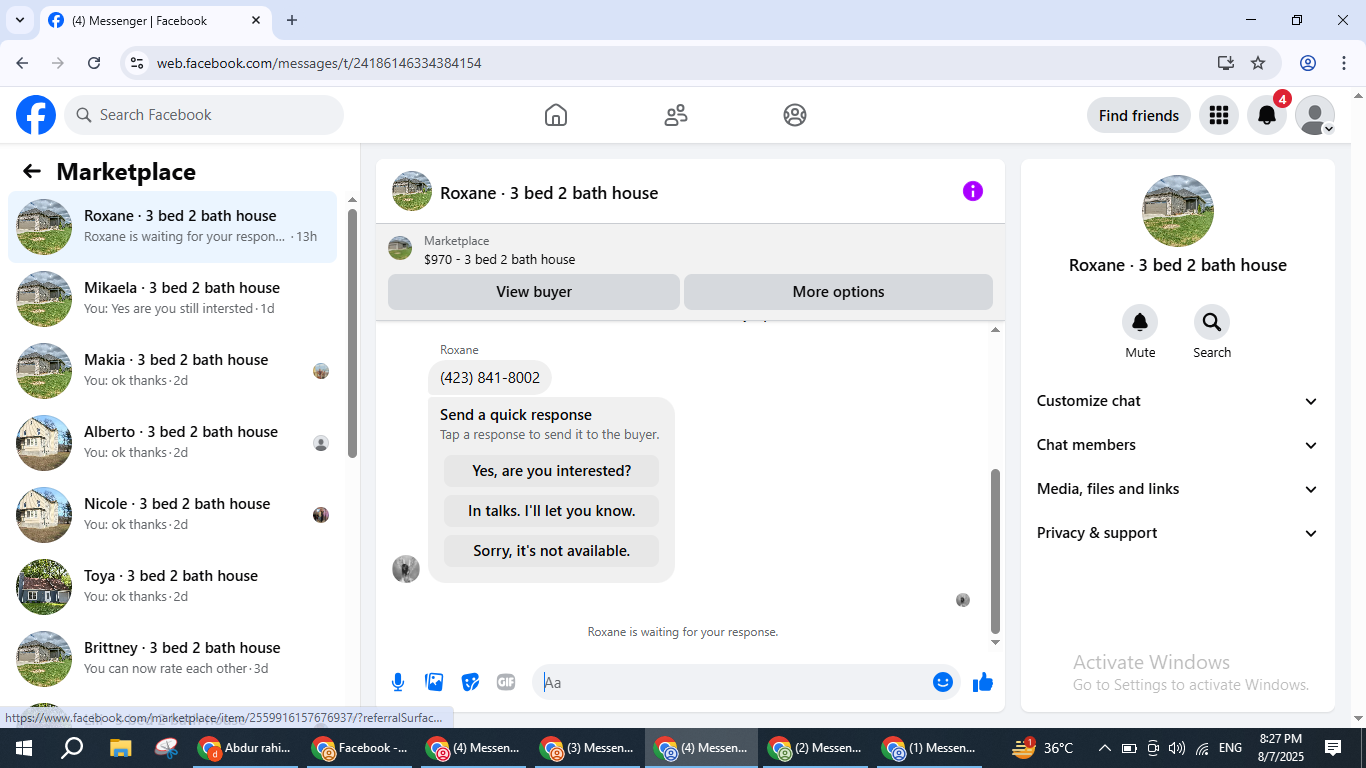
Task: Open the Facebook home logo
Action: coord(36,115)
